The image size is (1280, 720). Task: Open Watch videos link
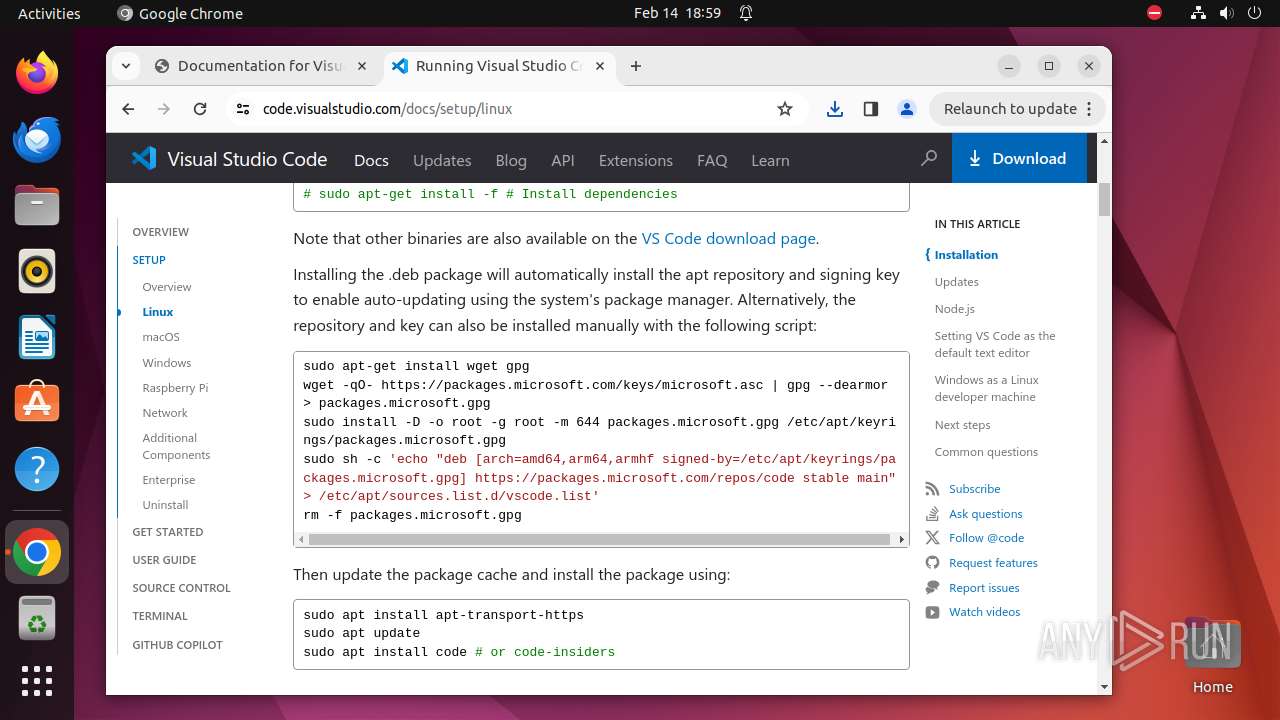point(984,612)
